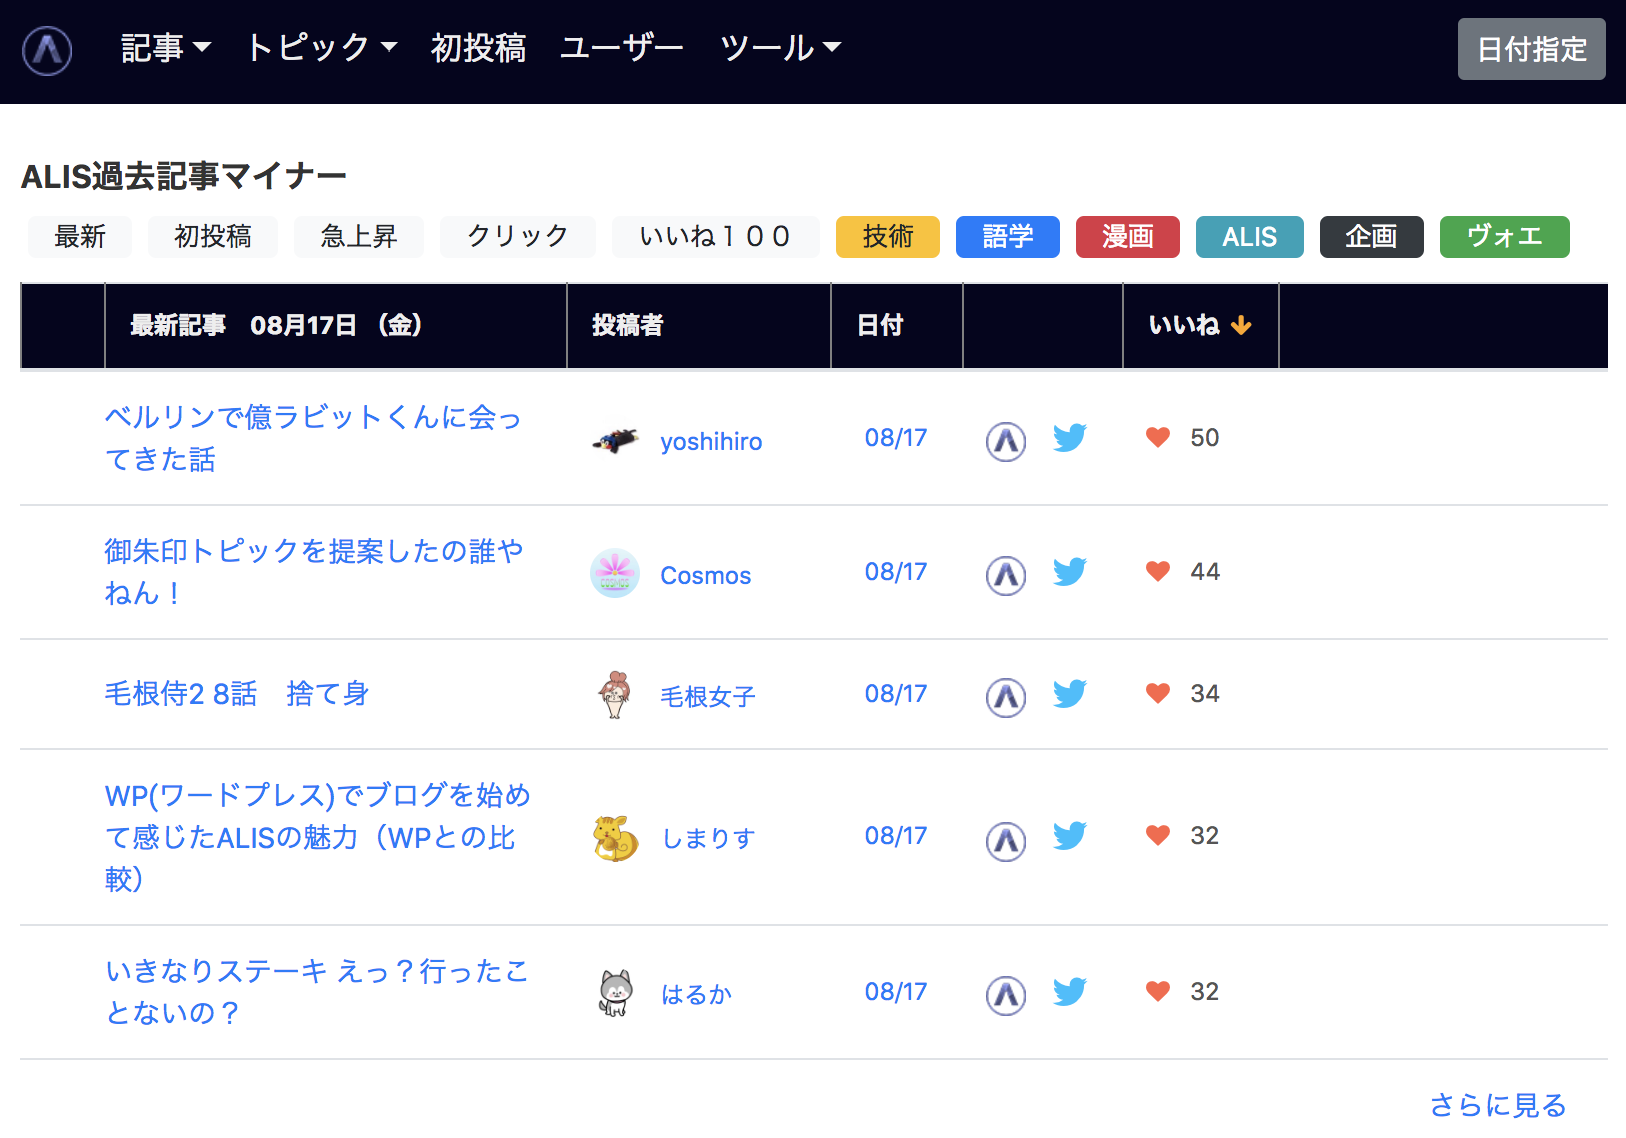Click Twitter icon in Cosmos row
Viewport: 1626px width, 1138px height.
click(x=1069, y=572)
